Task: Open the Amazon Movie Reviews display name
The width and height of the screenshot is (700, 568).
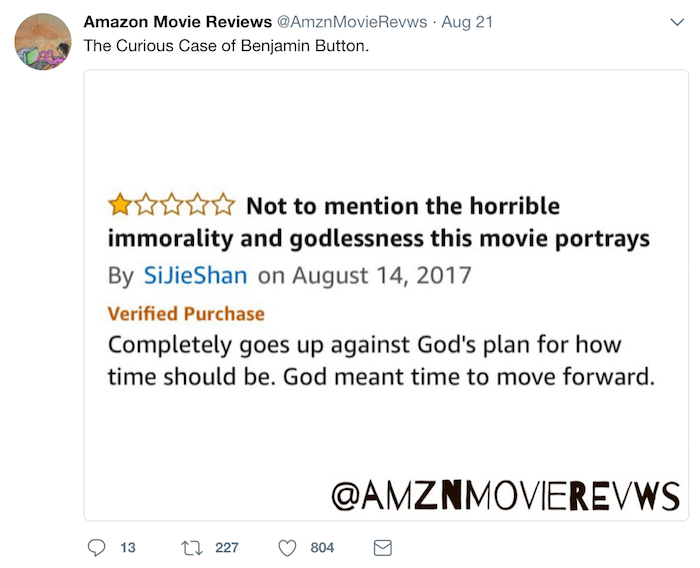Action: point(178,21)
